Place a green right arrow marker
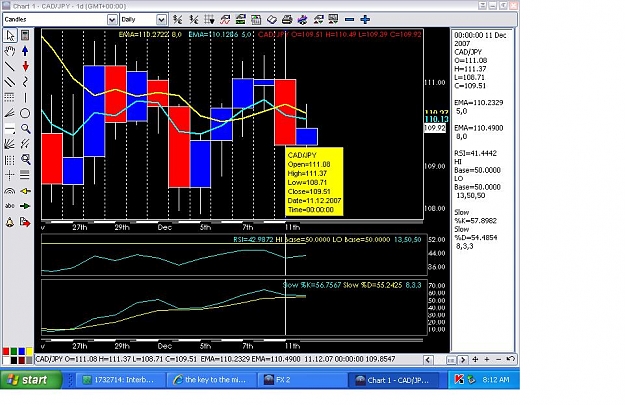Image resolution: width=625 pixels, height=405 pixels. click(x=25, y=206)
